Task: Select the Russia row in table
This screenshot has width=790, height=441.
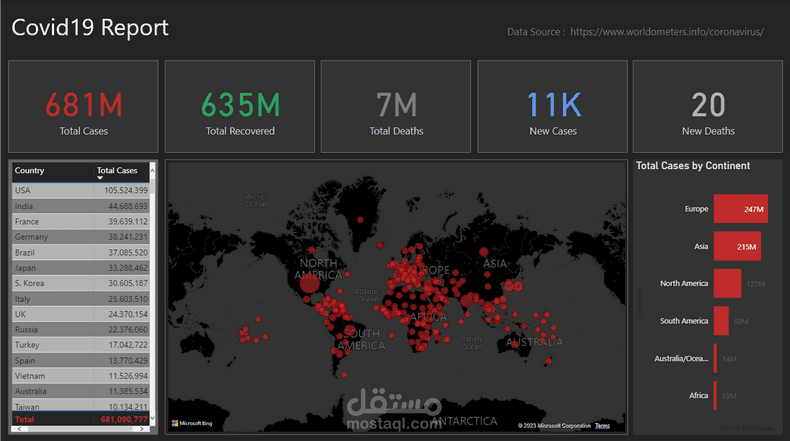Action: point(81,330)
